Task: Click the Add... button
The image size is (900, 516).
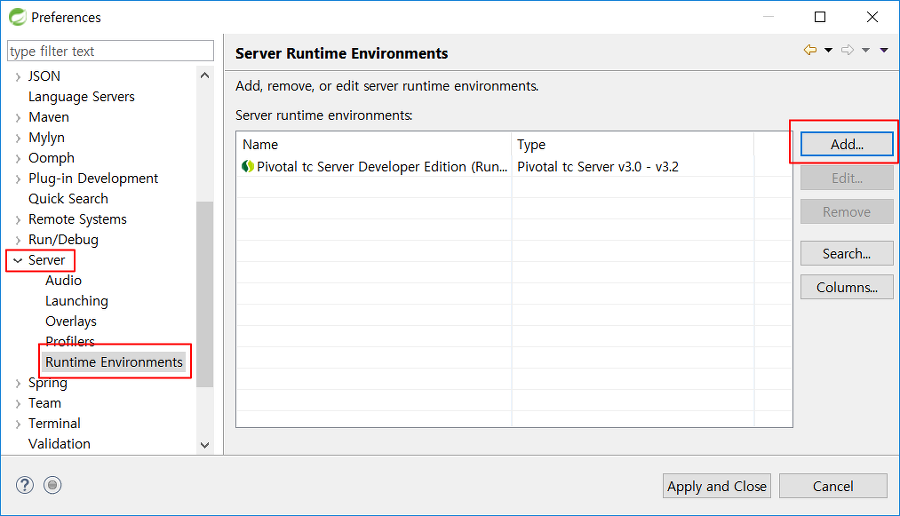Action: click(847, 144)
